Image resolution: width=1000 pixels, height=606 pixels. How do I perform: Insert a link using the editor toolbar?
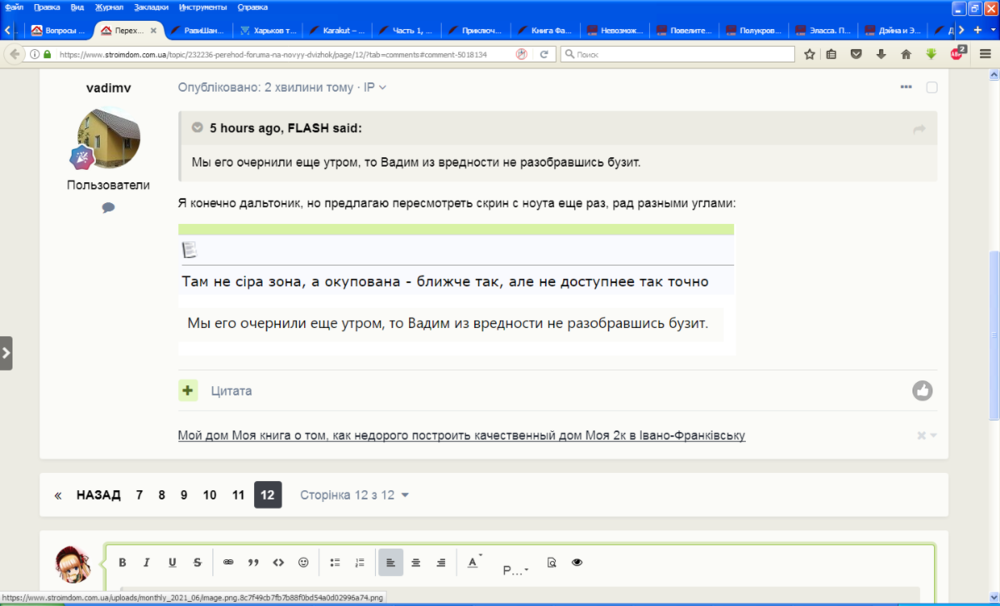point(228,562)
